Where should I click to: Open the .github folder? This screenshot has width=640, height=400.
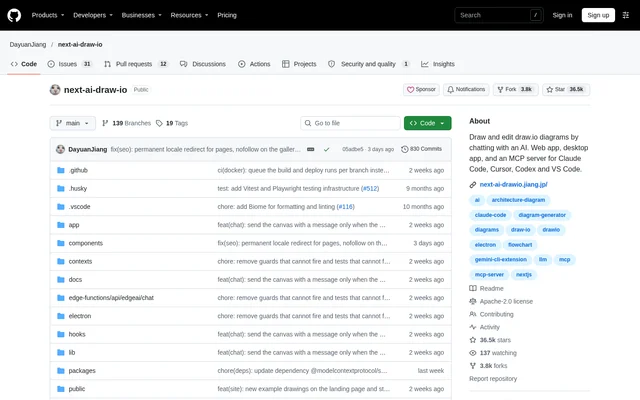pyautogui.click(x=78, y=170)
